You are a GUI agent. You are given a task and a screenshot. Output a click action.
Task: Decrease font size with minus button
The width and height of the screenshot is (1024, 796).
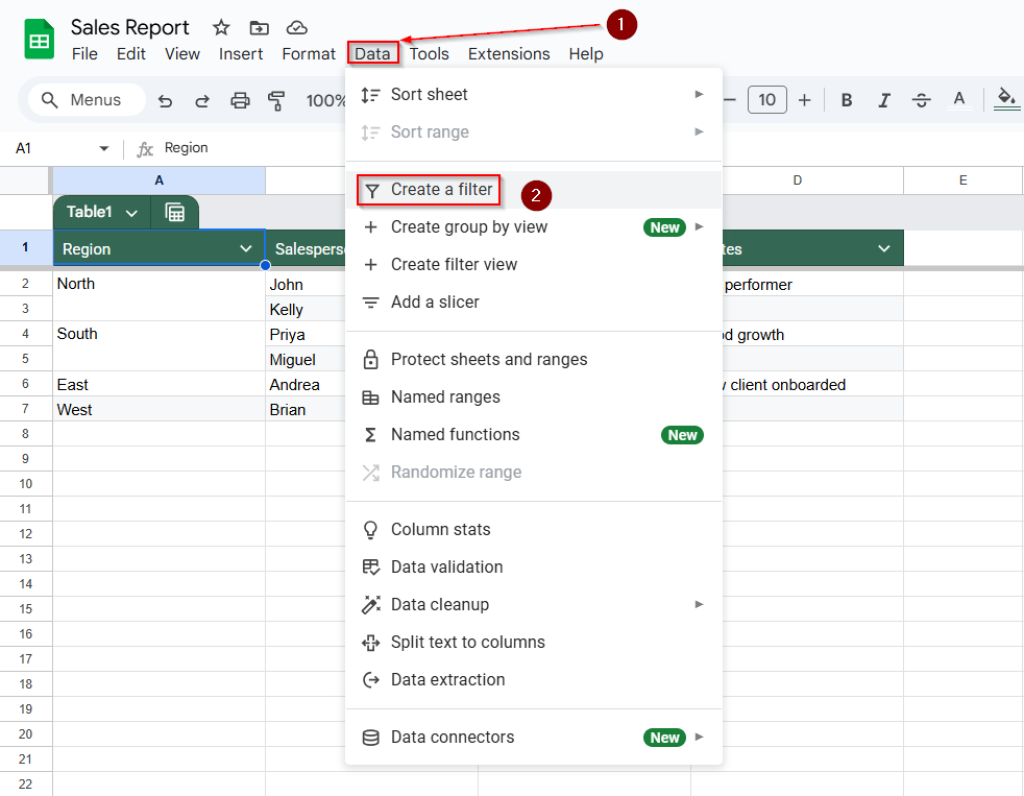point(730,100)
